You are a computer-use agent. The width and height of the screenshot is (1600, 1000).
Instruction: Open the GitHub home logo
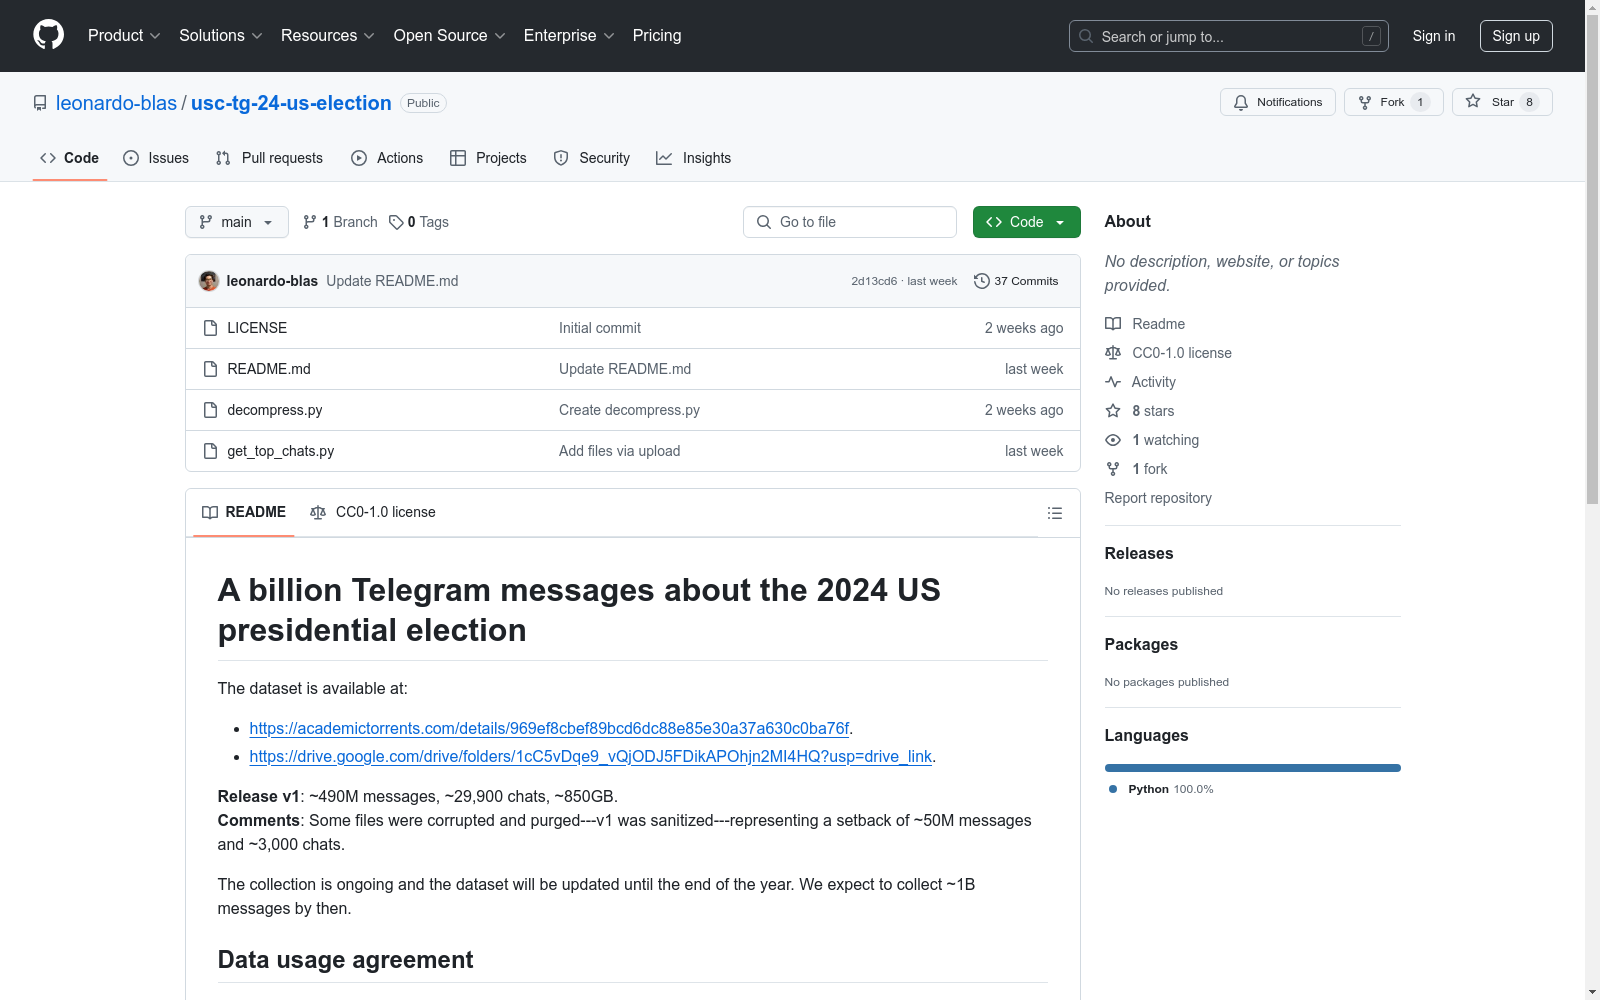click(48, 35)
